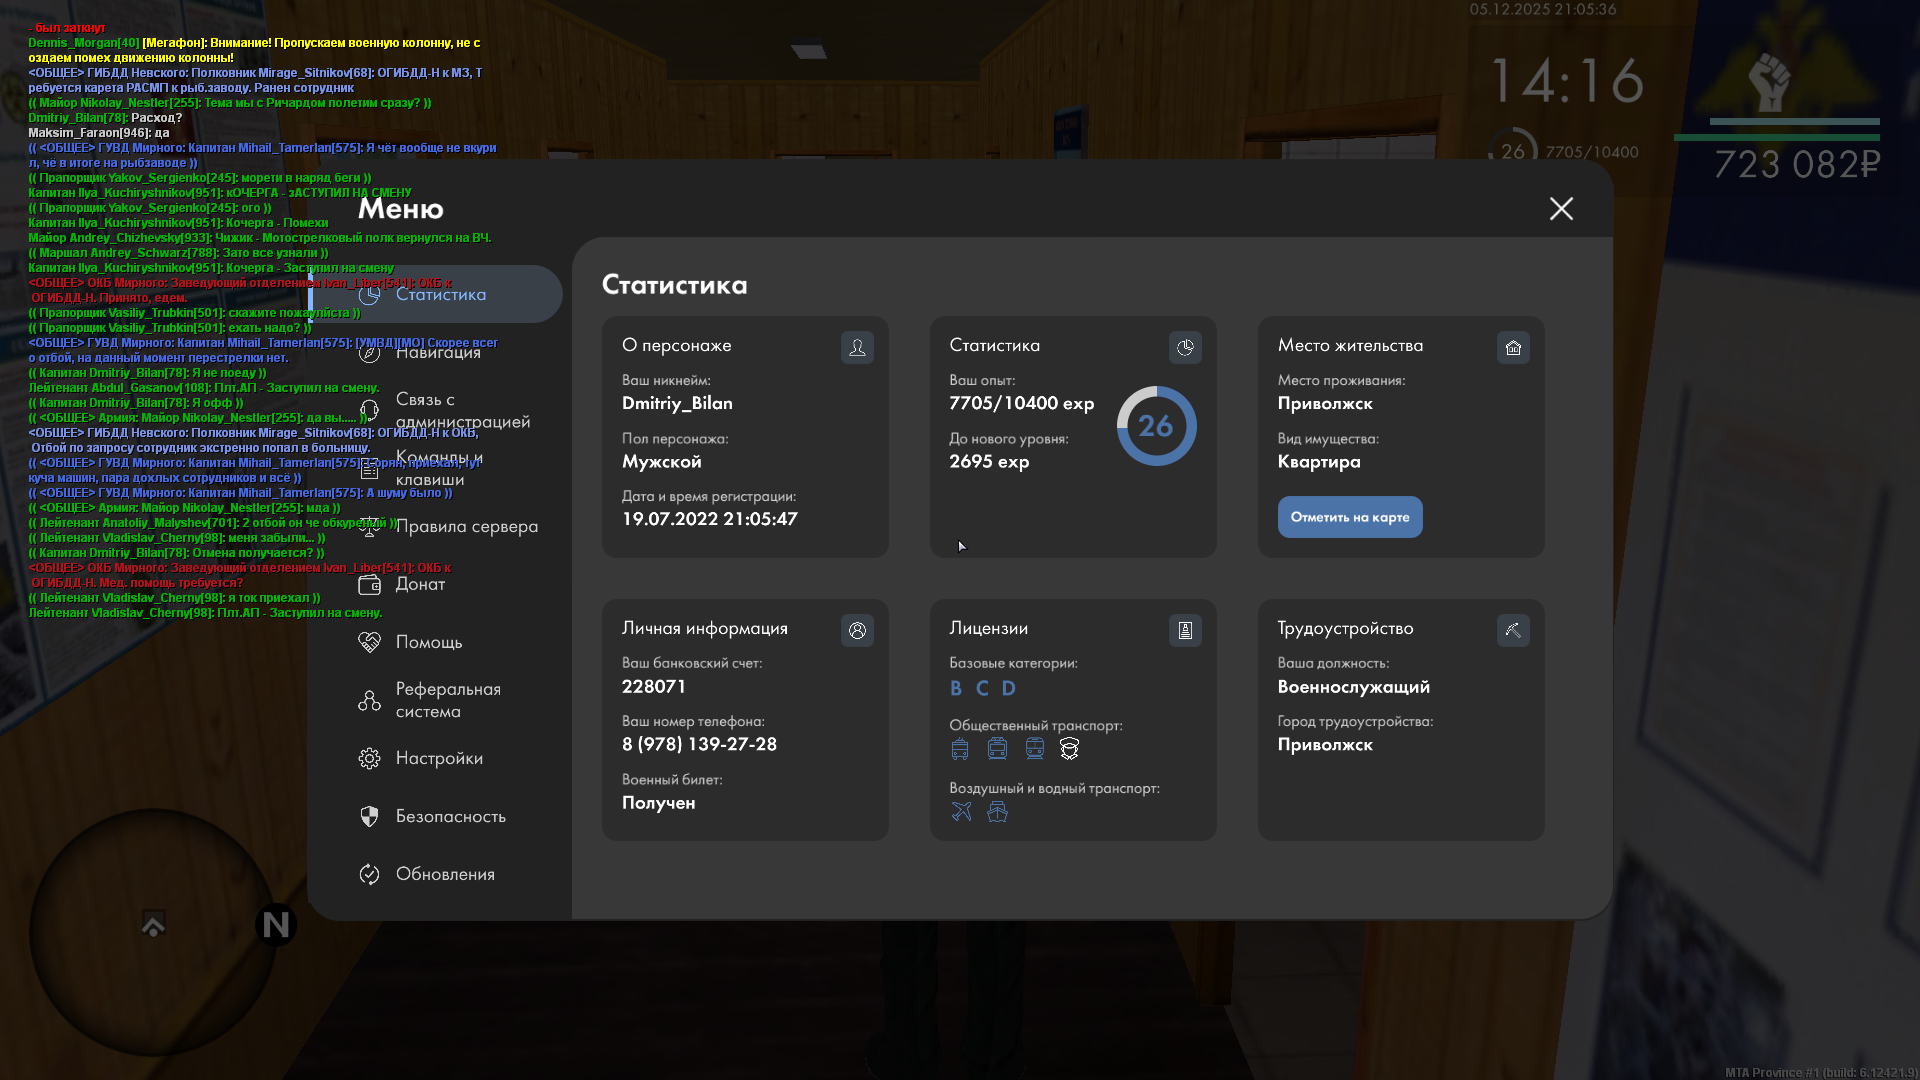Click the first public transport bus icon
Image resolution: width=1920 pixels, height=1080 pixels.
point(960,748)
